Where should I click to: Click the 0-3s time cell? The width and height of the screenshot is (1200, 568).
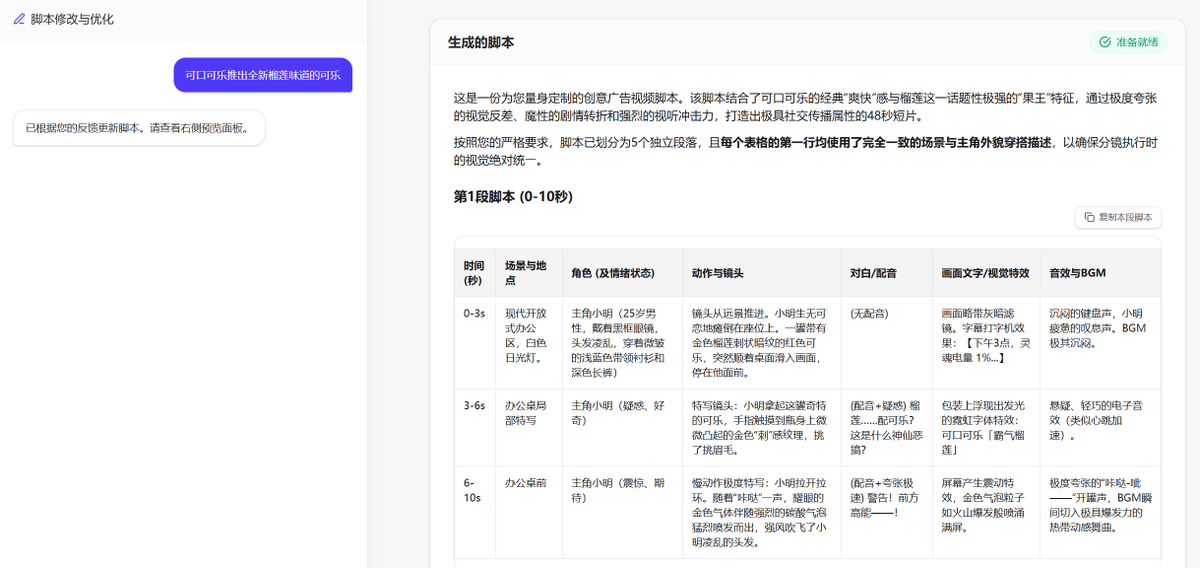coord(474,342)
